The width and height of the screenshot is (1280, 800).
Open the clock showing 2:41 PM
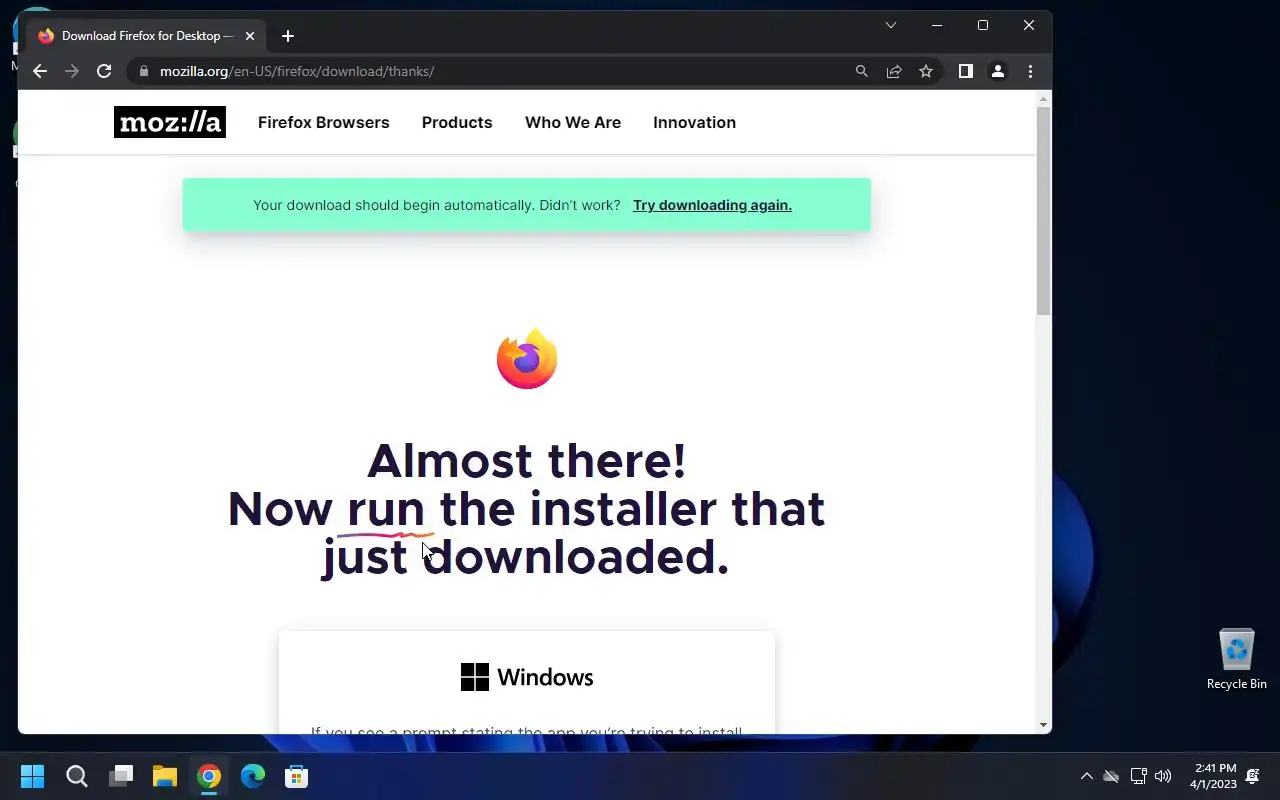(x=1214, y=776)
